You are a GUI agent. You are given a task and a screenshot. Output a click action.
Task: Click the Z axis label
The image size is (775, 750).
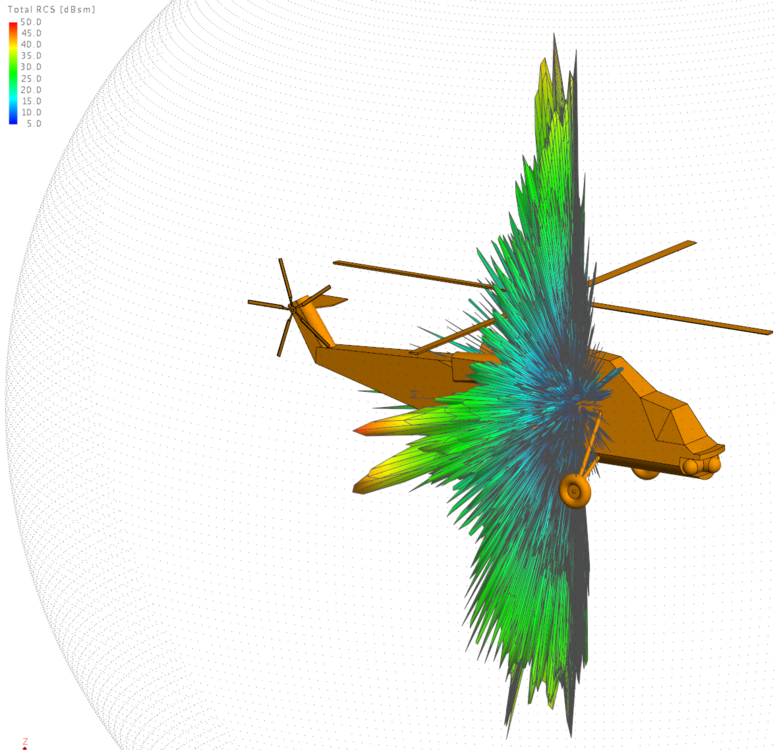(x=25, y=741)
